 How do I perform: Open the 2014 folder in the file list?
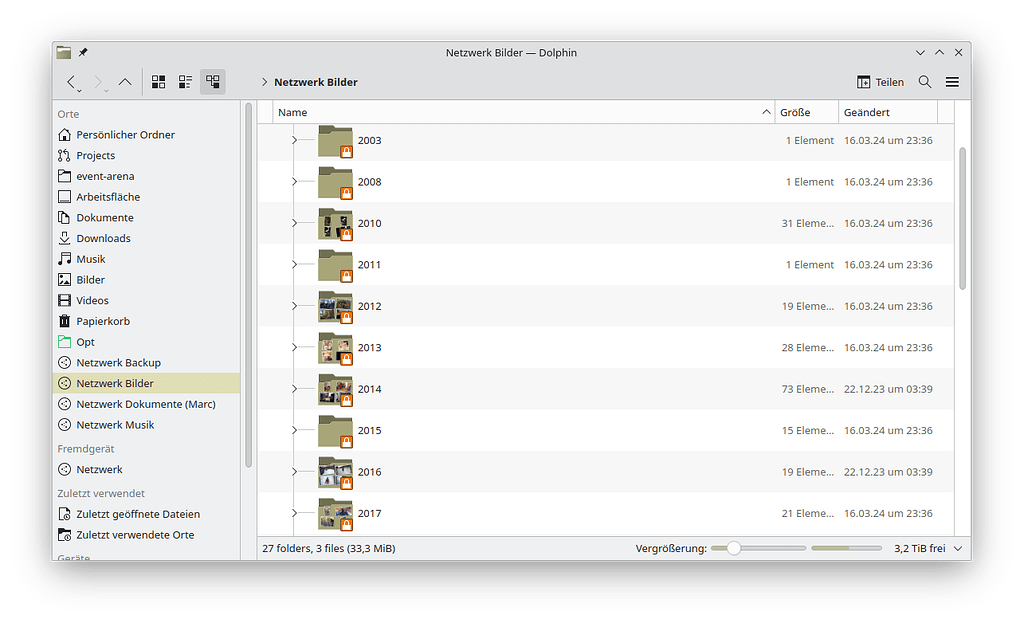tap(369, 389)
